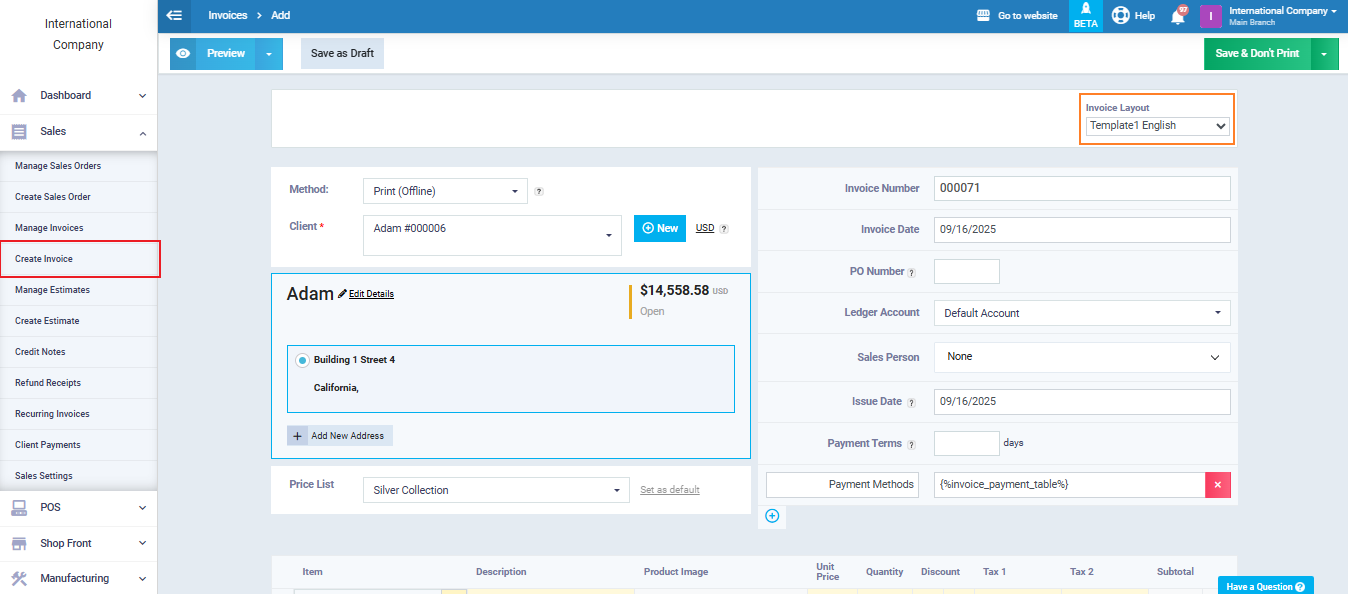Collapse sidebar using the menu toggle icon
Image resolution: width=1348 pixels, height=594 pixels.
click(x=175, y=15)
